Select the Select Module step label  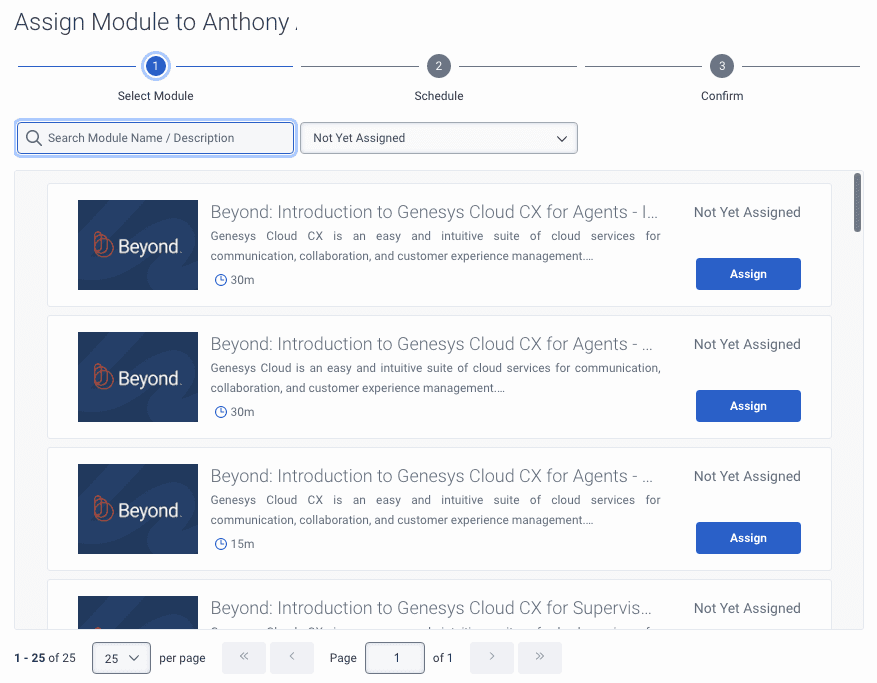point(155,96)
